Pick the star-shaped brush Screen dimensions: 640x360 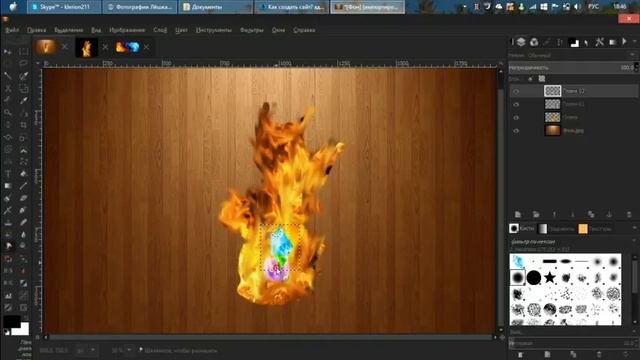[550, 278]
